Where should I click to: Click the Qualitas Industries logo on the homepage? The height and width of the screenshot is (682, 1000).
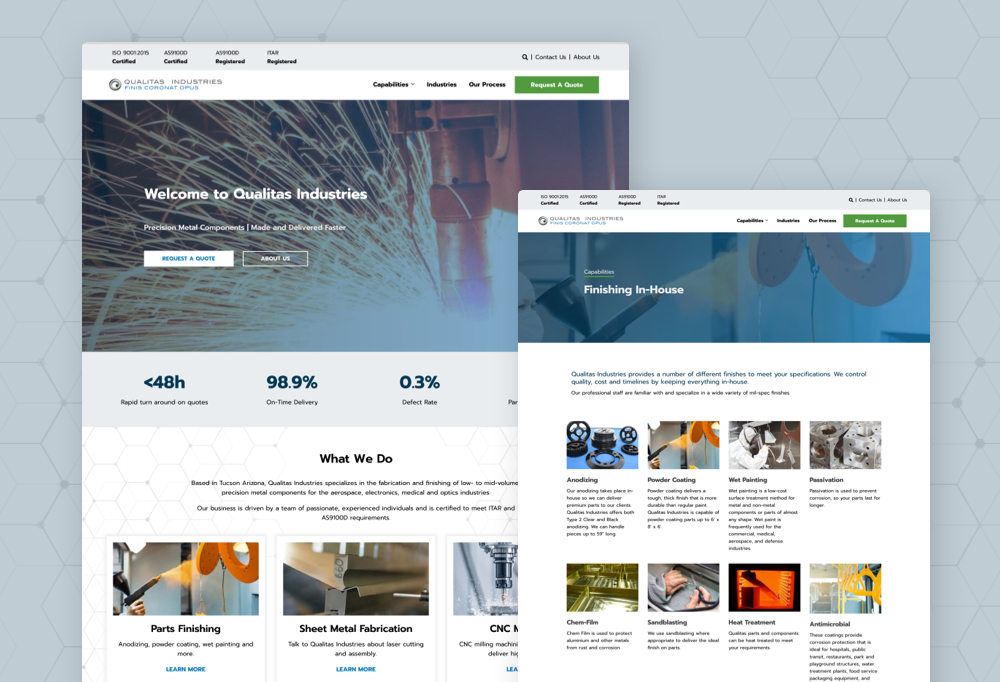coord(165,85)
